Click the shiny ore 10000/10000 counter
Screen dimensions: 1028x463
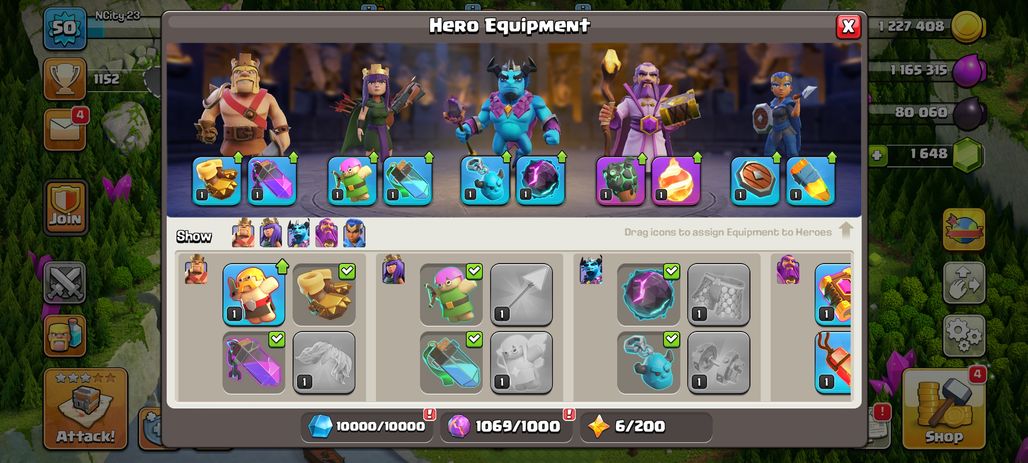367,426
